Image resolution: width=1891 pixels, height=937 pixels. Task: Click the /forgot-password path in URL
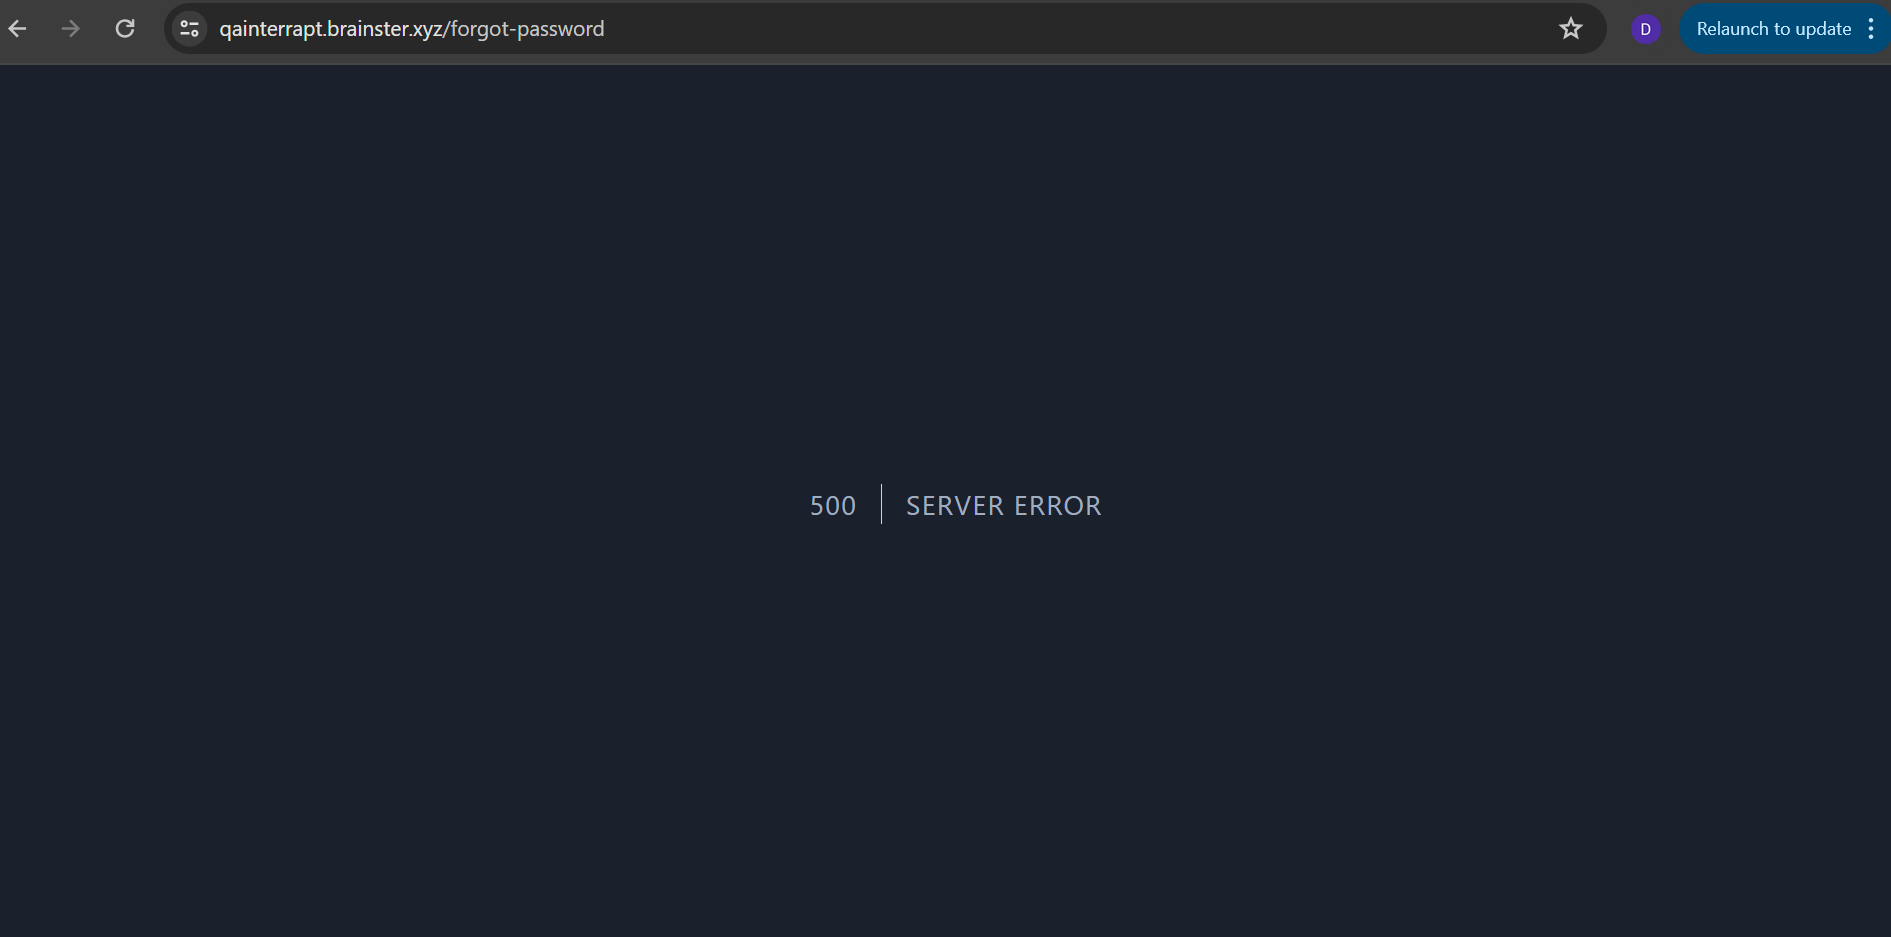pyautogui.click(x=525, y=29)
